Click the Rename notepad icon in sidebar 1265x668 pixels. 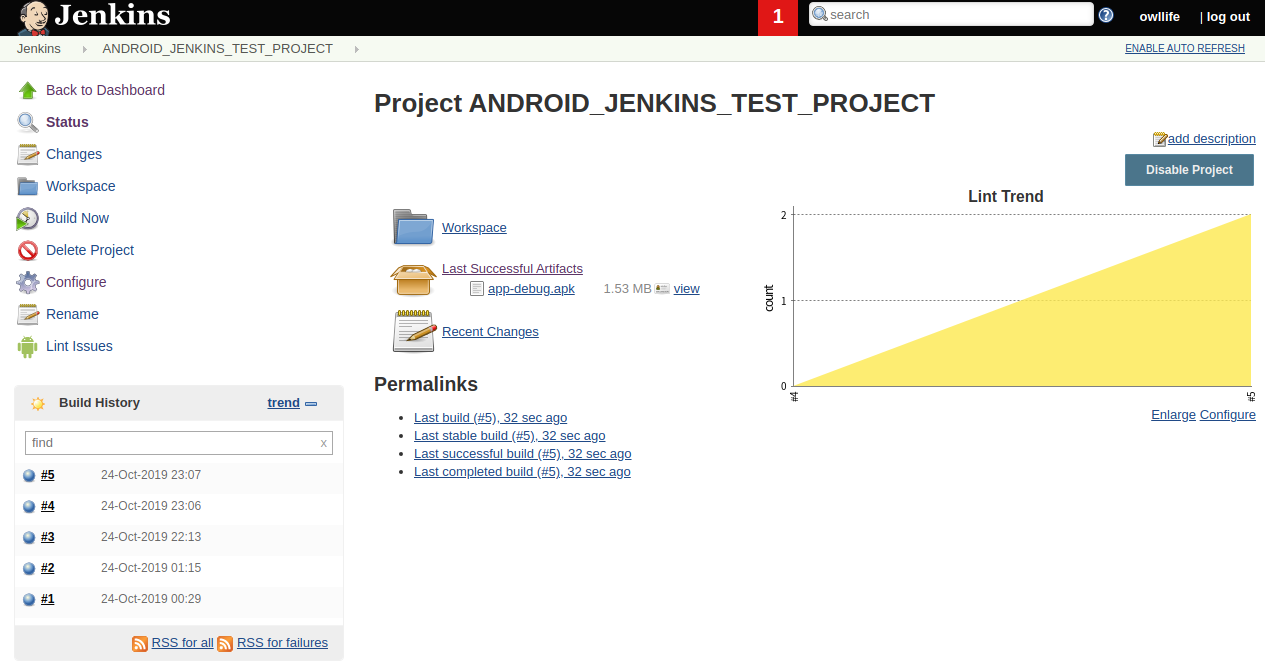pos(28,314)
